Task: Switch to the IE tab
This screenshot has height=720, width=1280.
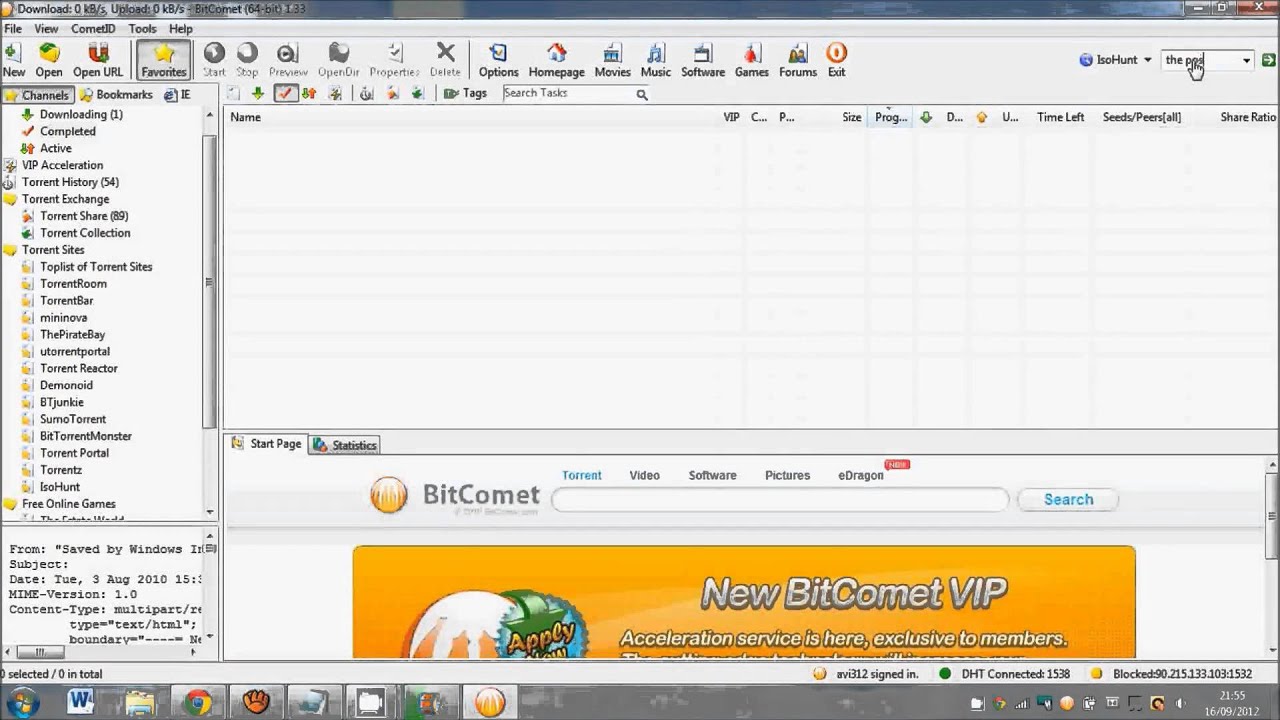Action: pyautogui.click(x=177, y=95)
